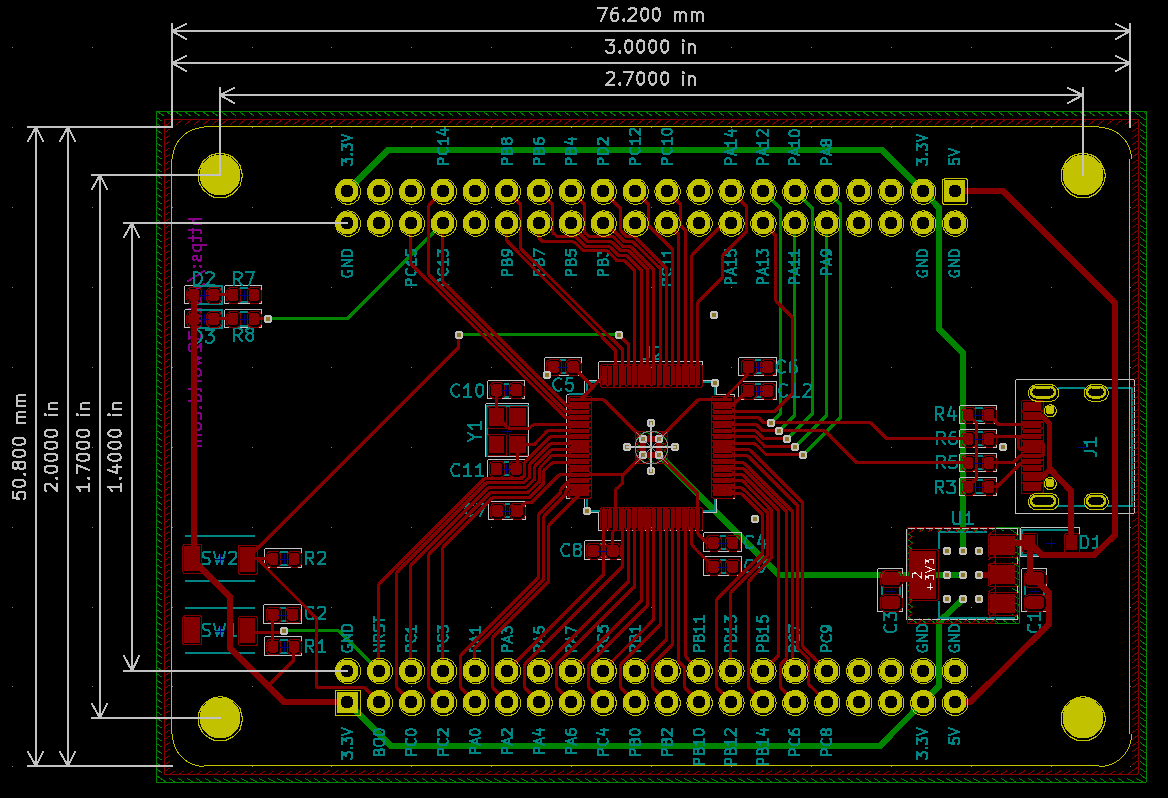
Task: Select the PB10 pin label
Action: point(699,746)
